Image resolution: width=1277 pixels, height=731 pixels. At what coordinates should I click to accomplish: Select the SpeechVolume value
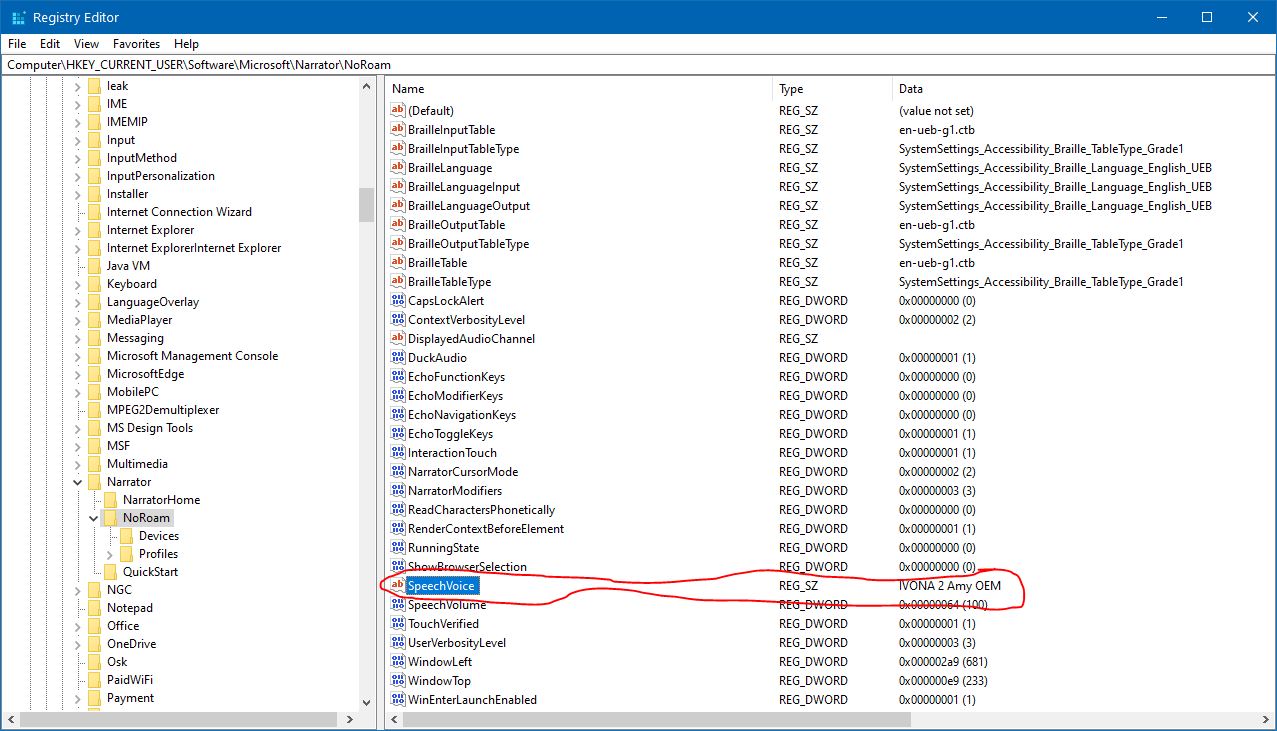[447, 605]
